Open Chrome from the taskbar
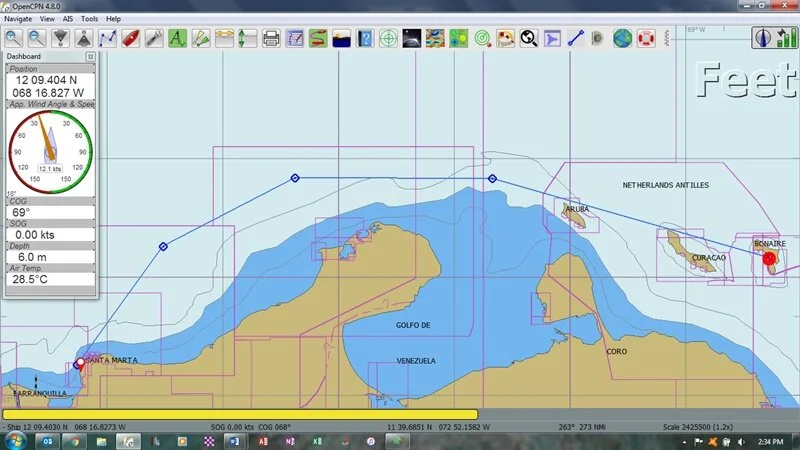Viewport: 800px width, 450px height. pos(75,441)
